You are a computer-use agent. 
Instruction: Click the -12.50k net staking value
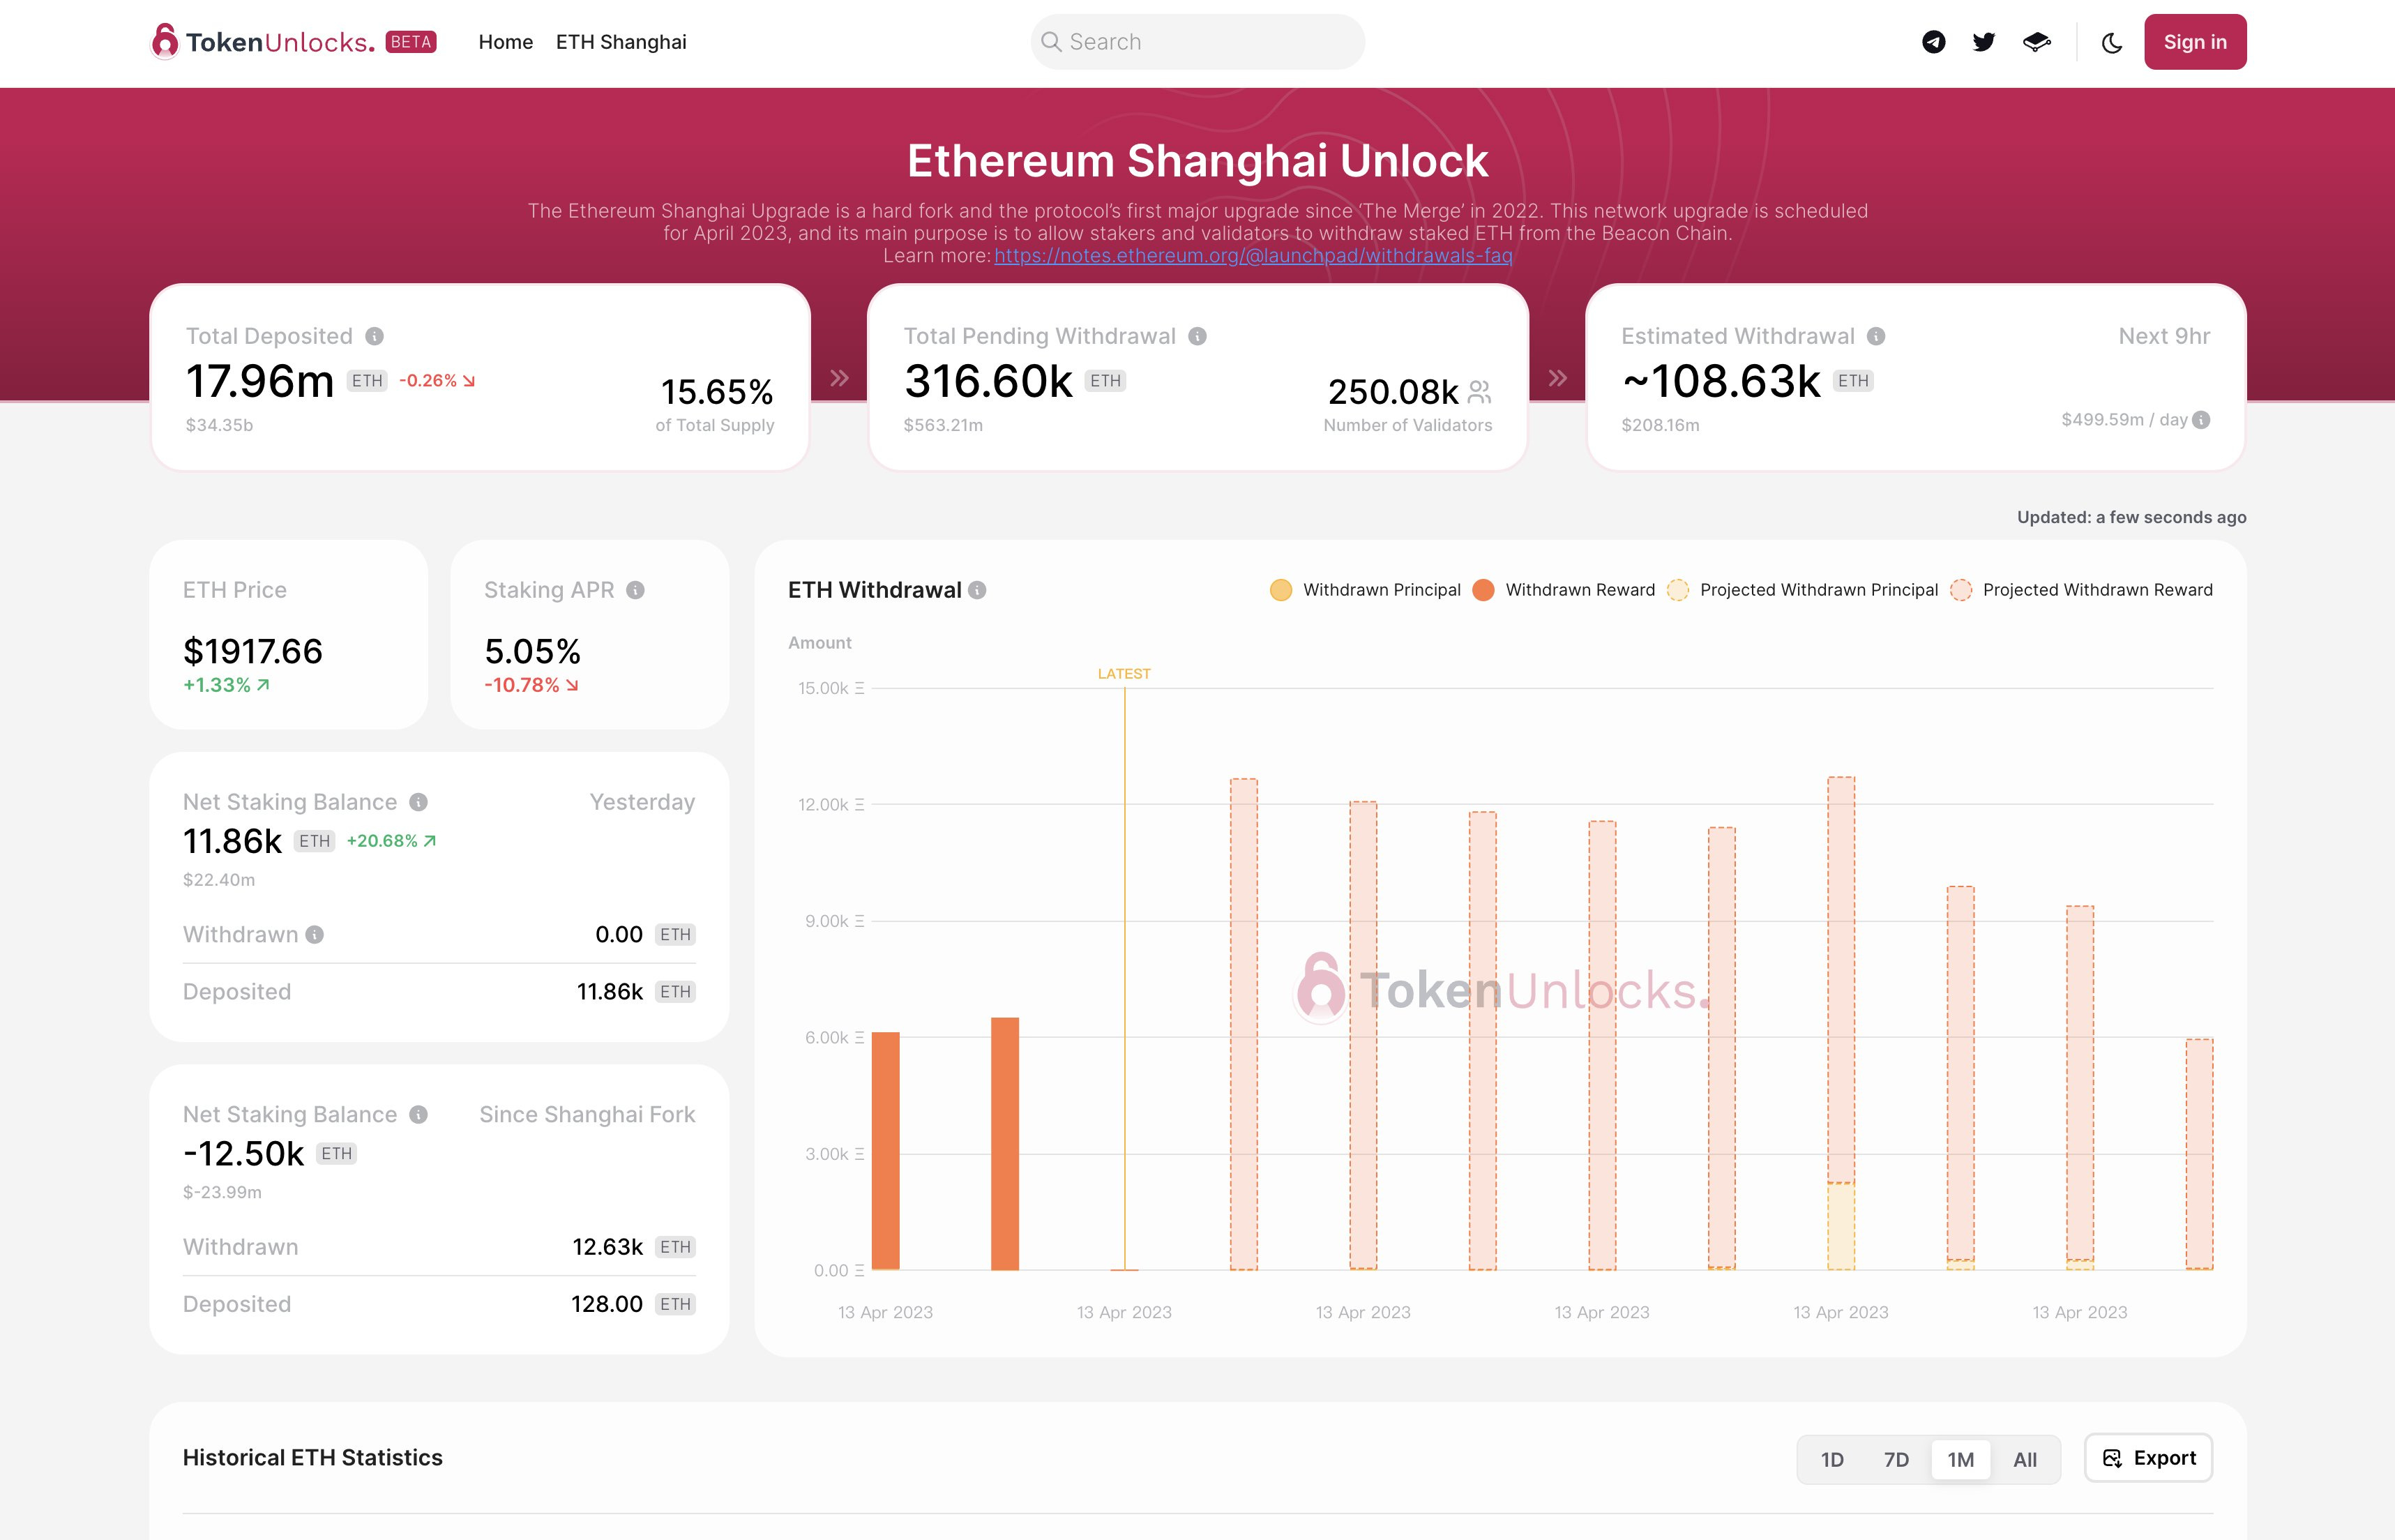tap(243, 1154)
